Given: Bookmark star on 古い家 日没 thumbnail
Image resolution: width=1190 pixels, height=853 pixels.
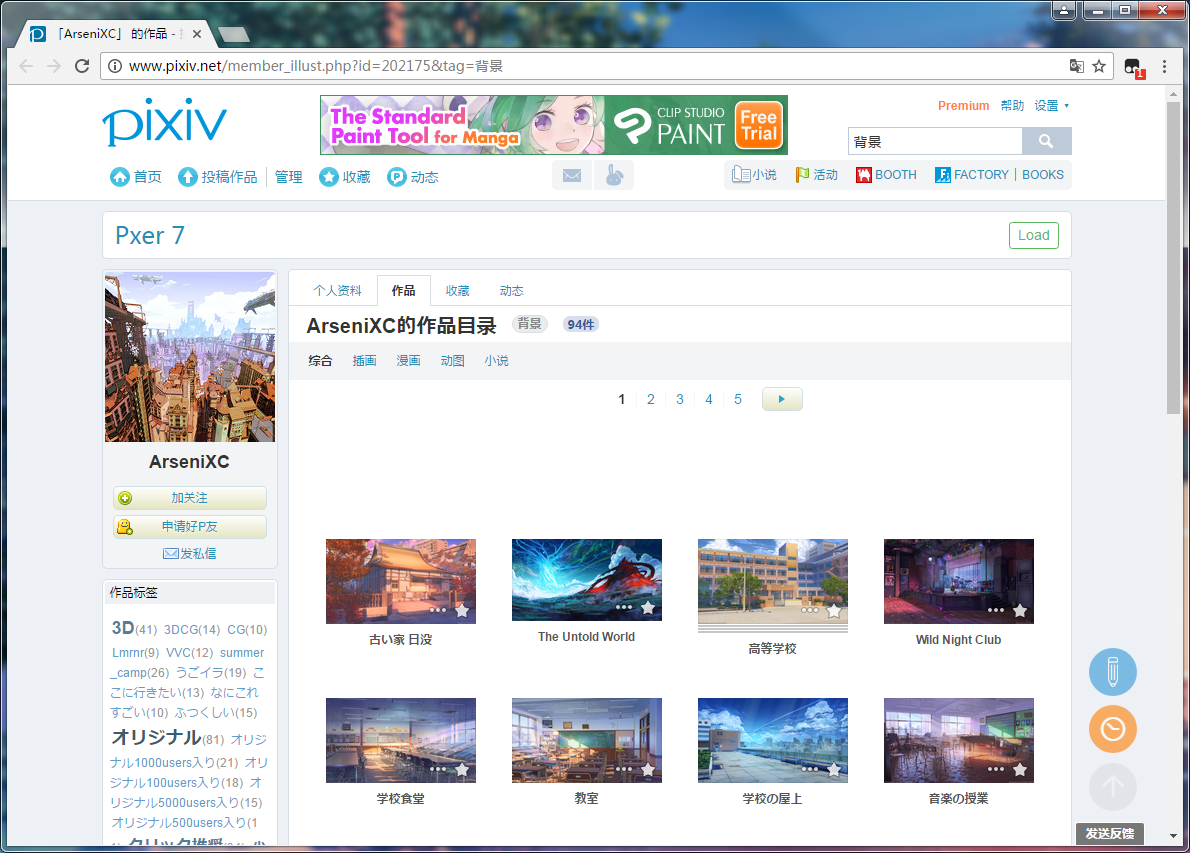Looking at the screenshot, I should [x=462, y=610].
